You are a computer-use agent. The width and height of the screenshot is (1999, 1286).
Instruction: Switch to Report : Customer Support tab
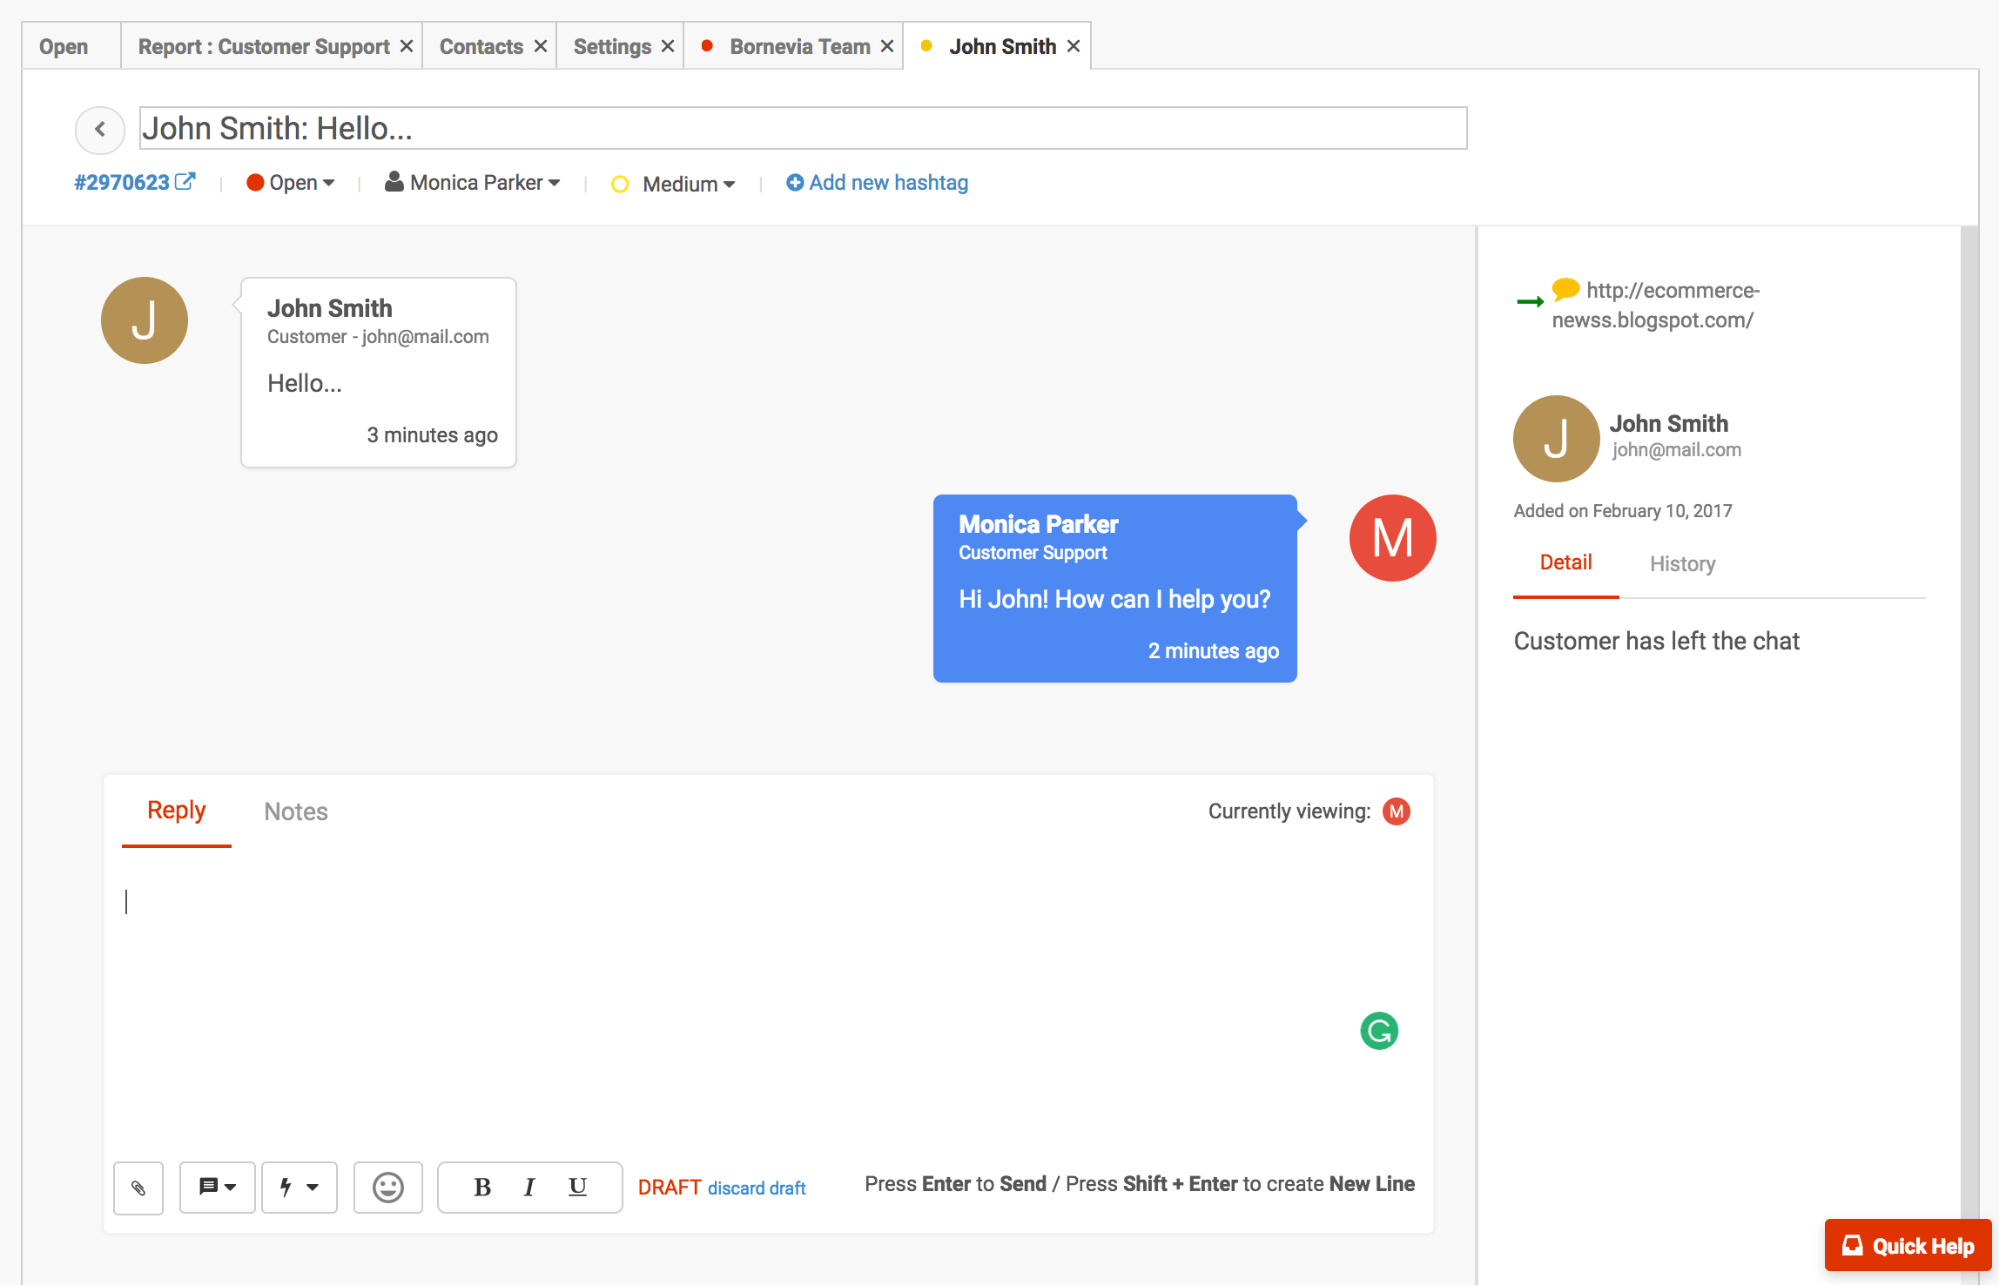point(264,46)
